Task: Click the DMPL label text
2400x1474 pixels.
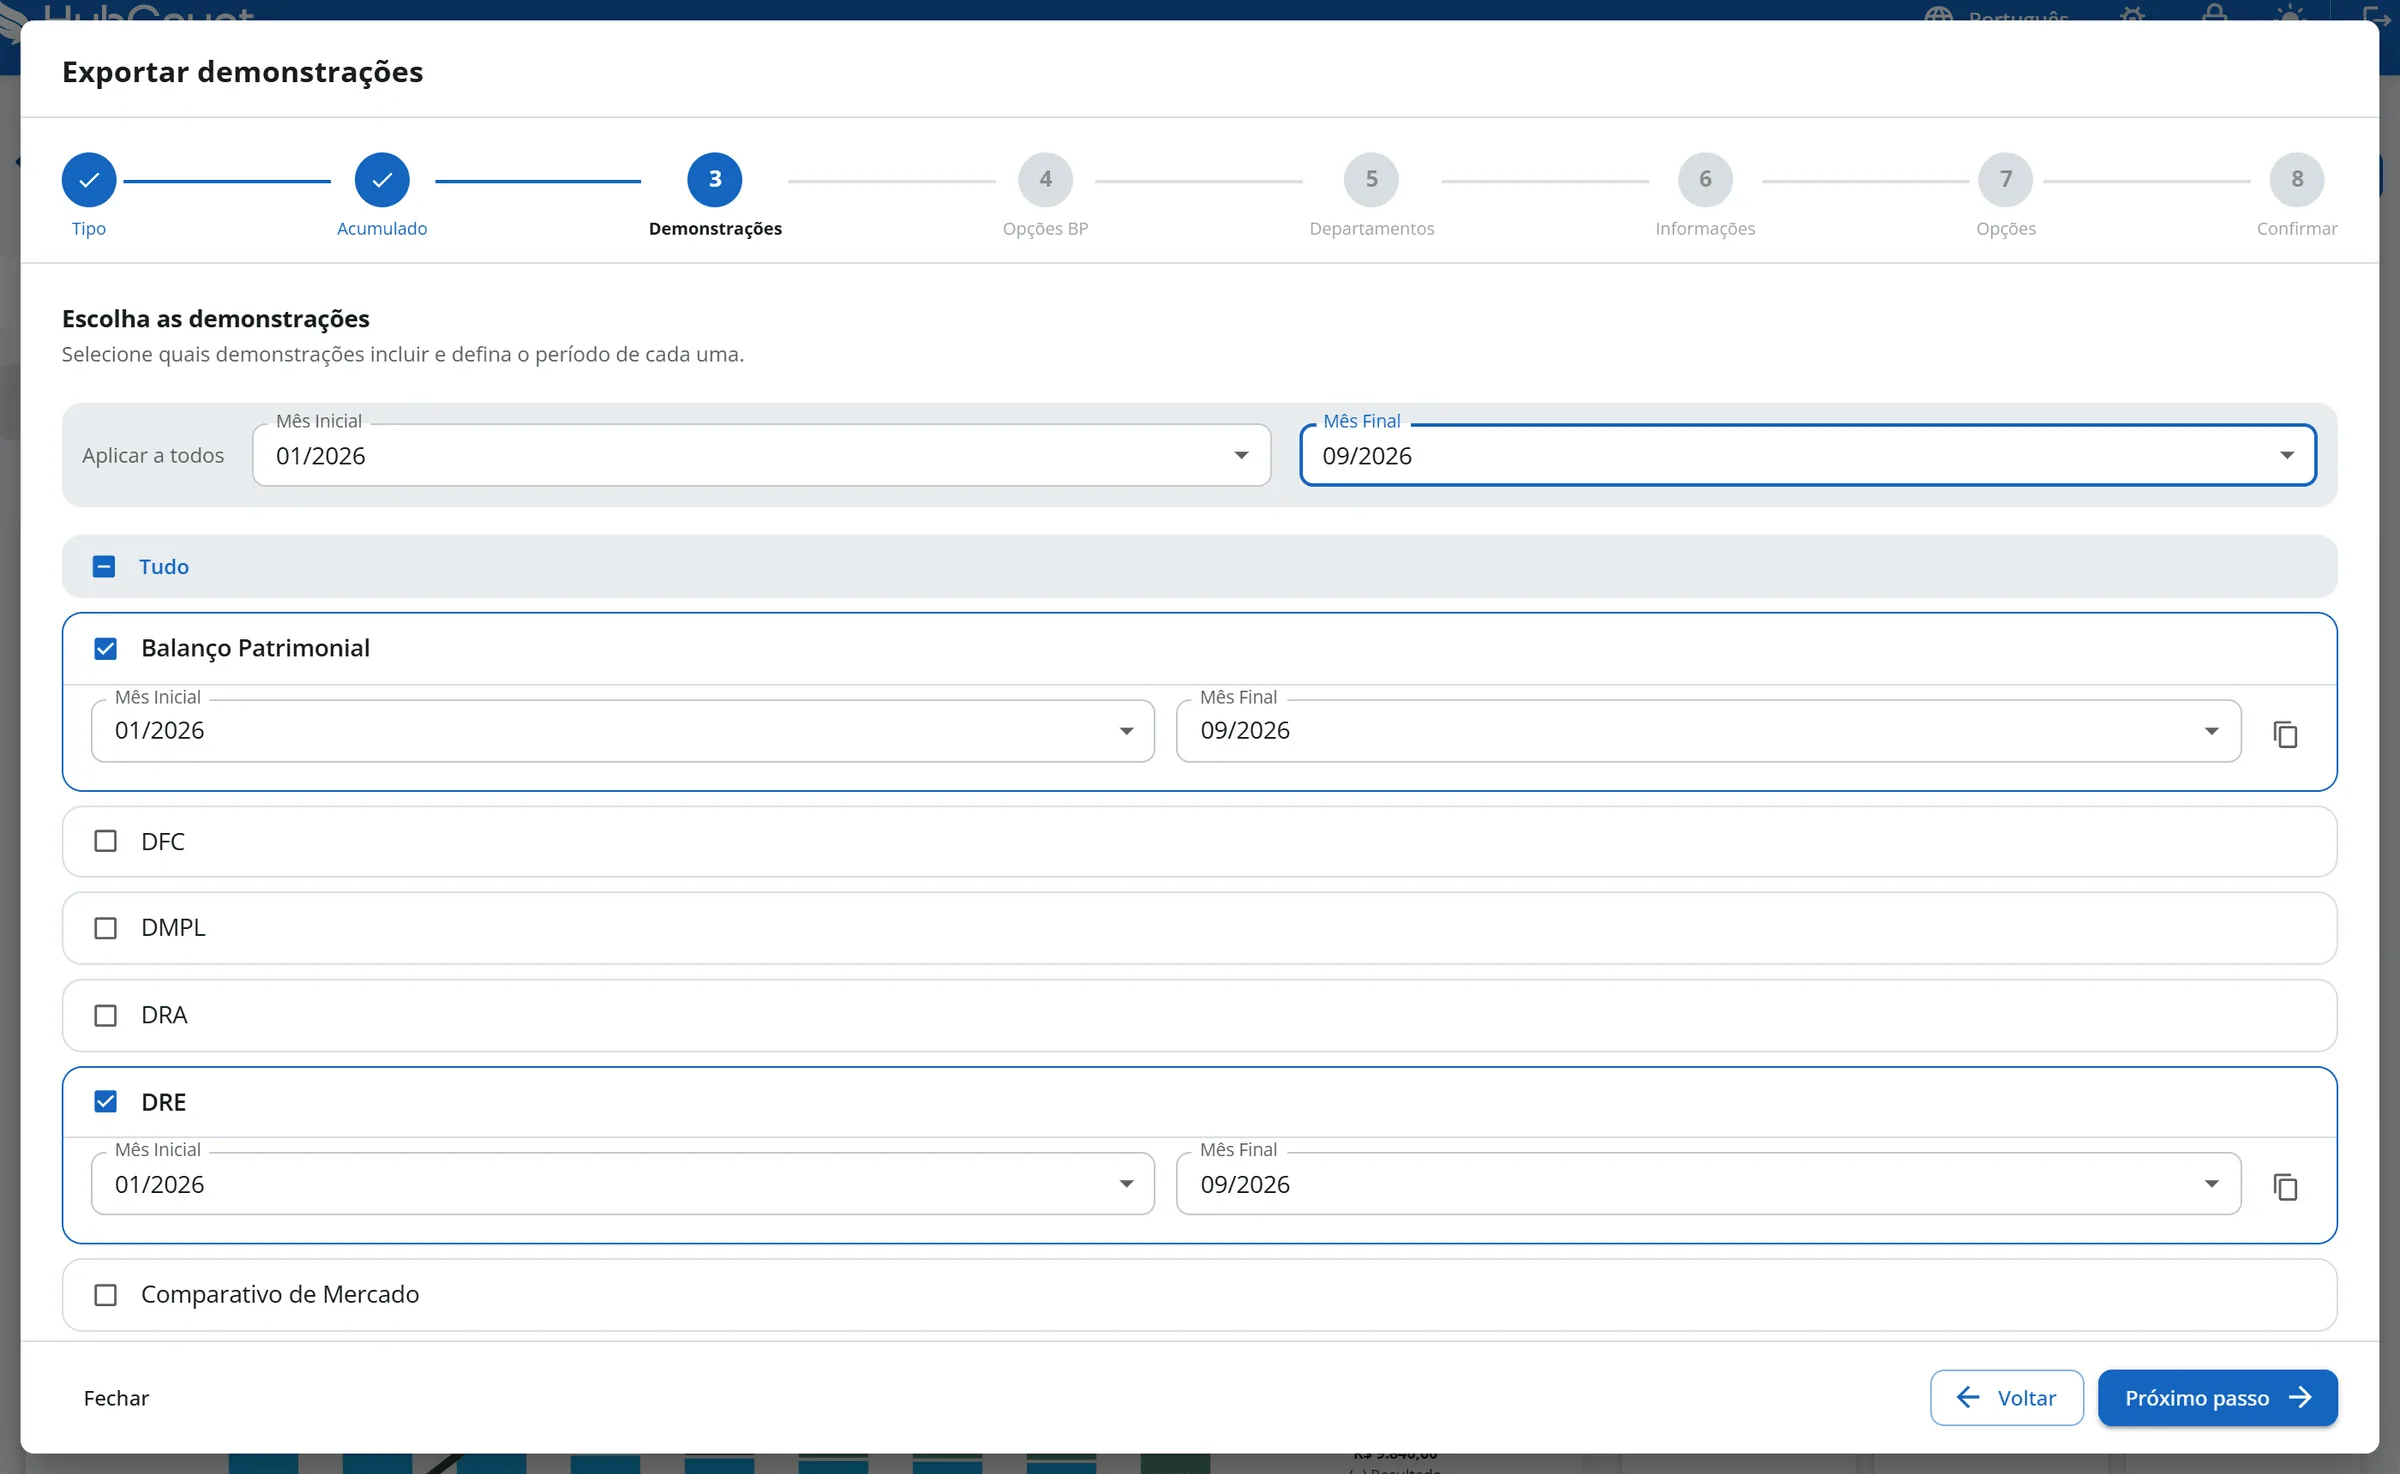Action: pos(173,927)
